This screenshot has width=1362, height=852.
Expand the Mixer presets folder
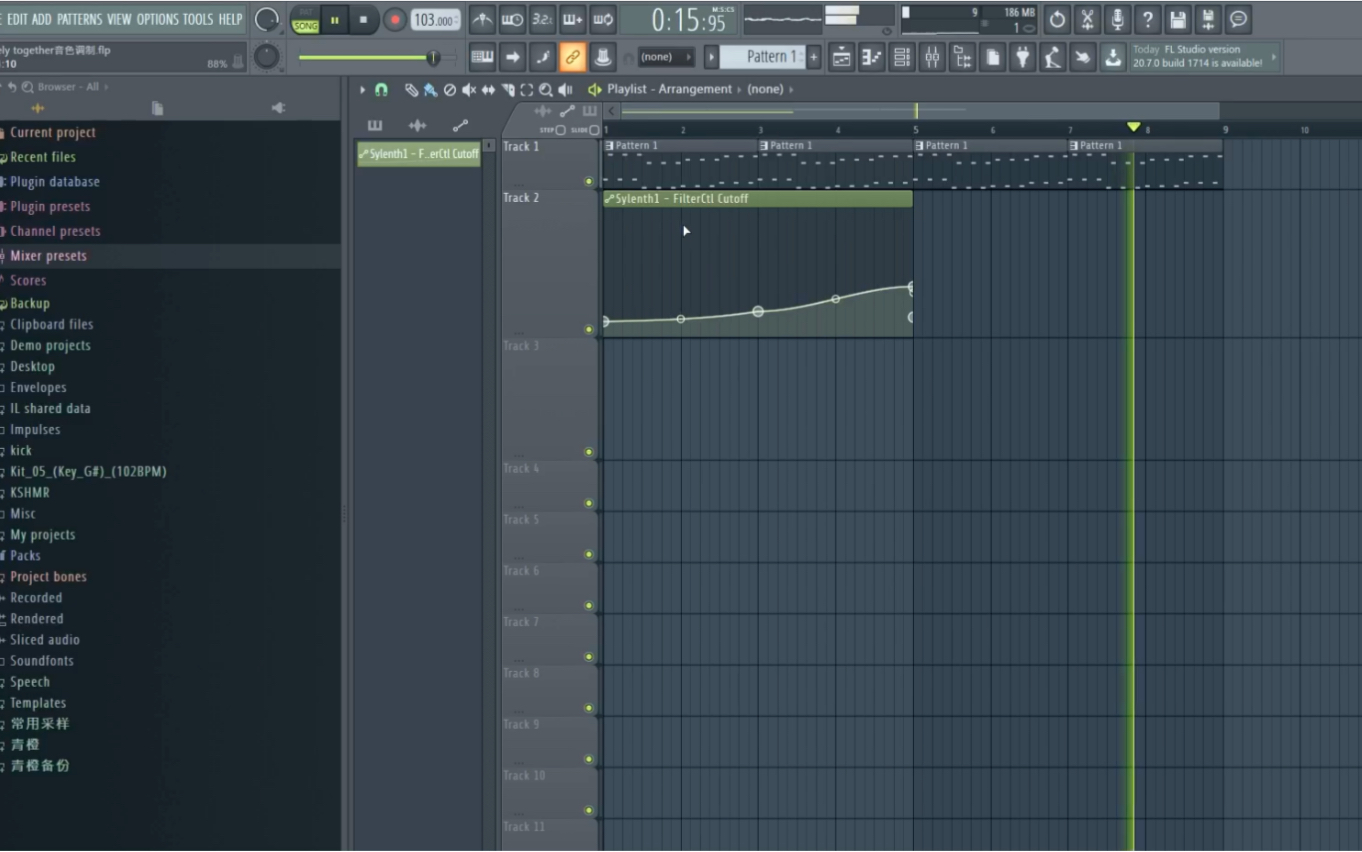coord(48,256)
